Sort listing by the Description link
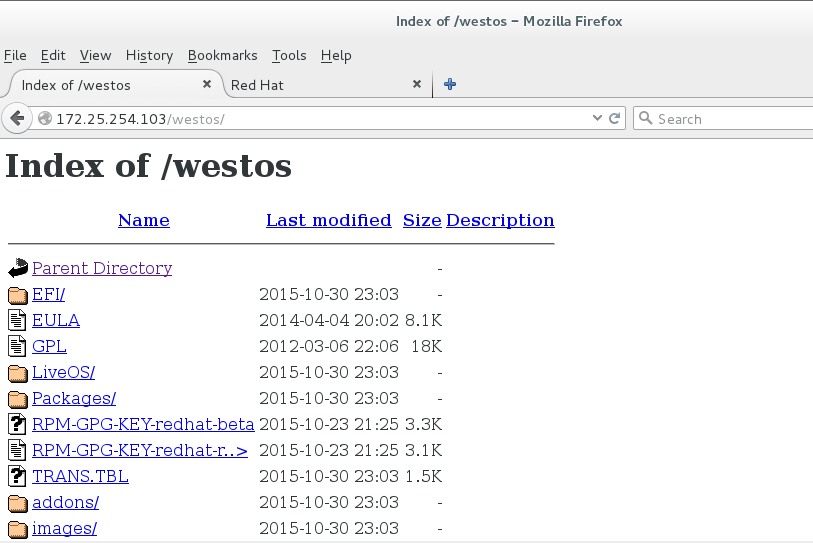The height and width of the screenshot is (543, 813). [500, 220]
